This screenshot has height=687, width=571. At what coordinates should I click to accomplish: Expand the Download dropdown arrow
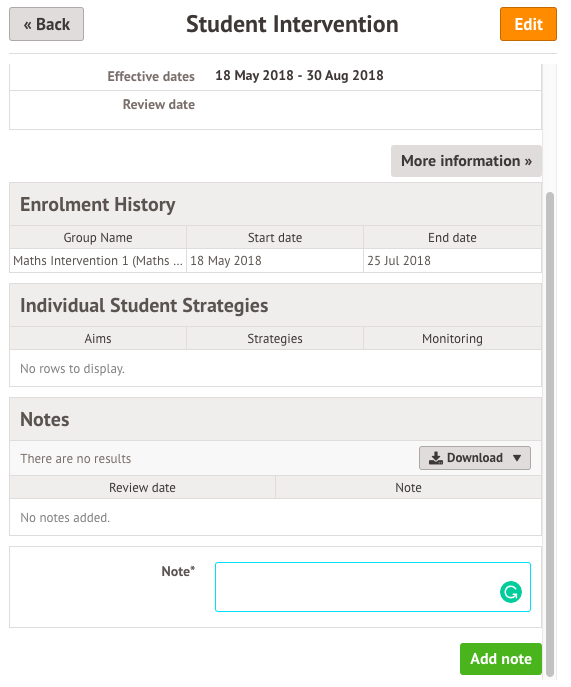(x=517, y=458)
